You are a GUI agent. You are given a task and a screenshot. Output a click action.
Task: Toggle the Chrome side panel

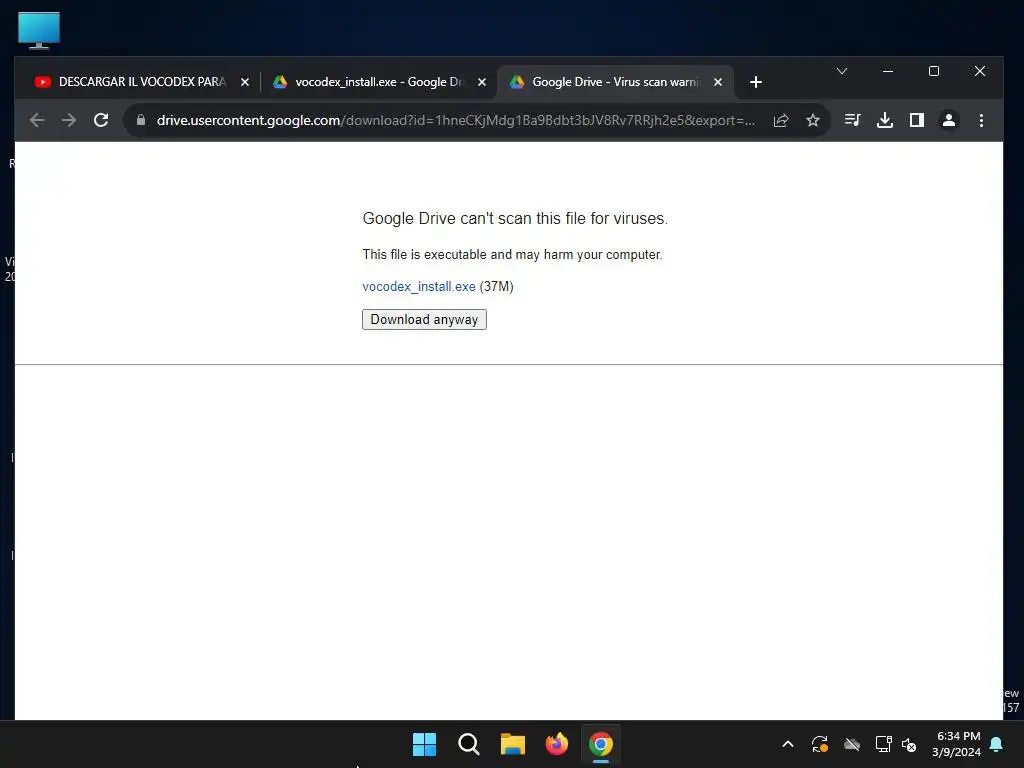pos(917,120)
